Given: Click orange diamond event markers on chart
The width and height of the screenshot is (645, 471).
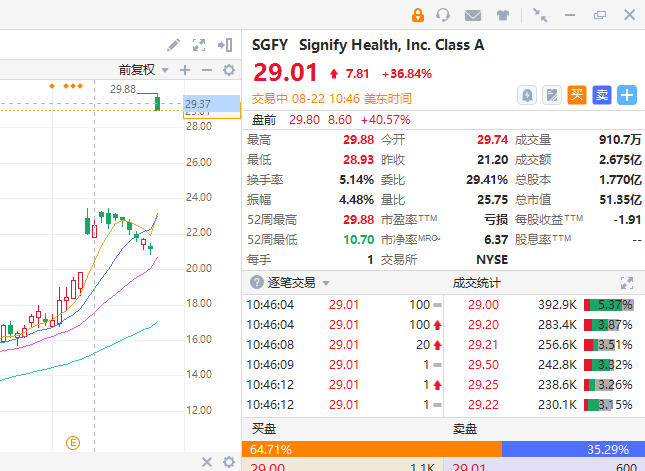Looking at the screenshot, I should [x=67, y=86].
